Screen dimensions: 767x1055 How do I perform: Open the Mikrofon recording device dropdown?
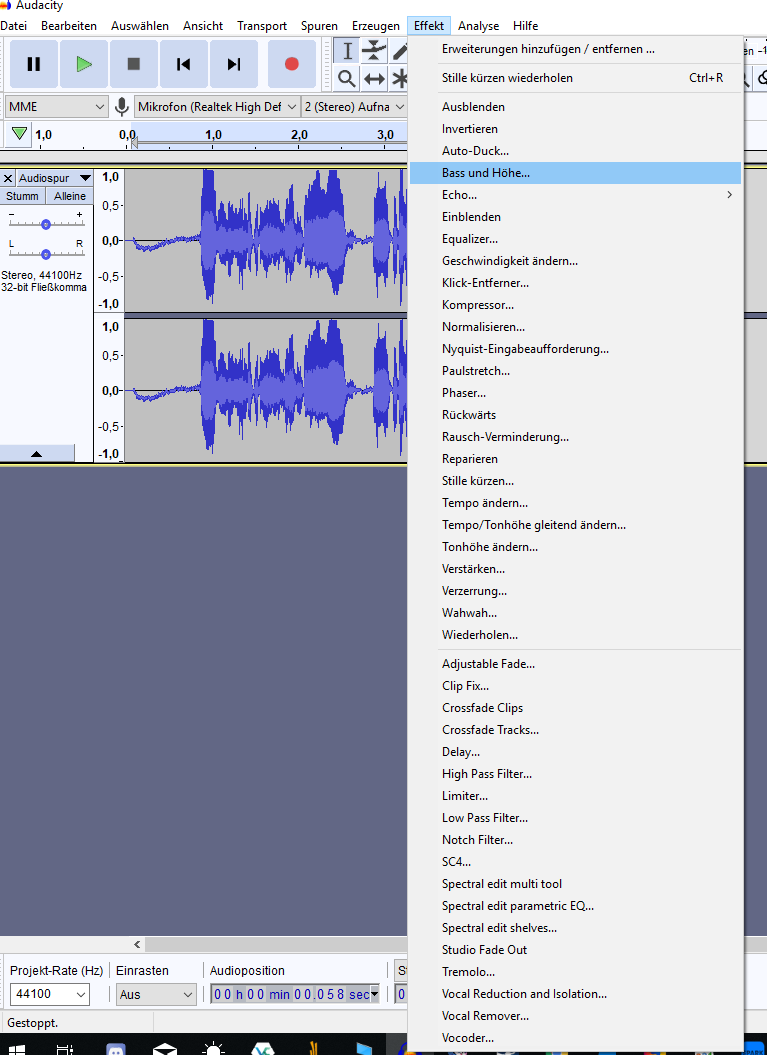pyautogui.click(x=217, y=107)
